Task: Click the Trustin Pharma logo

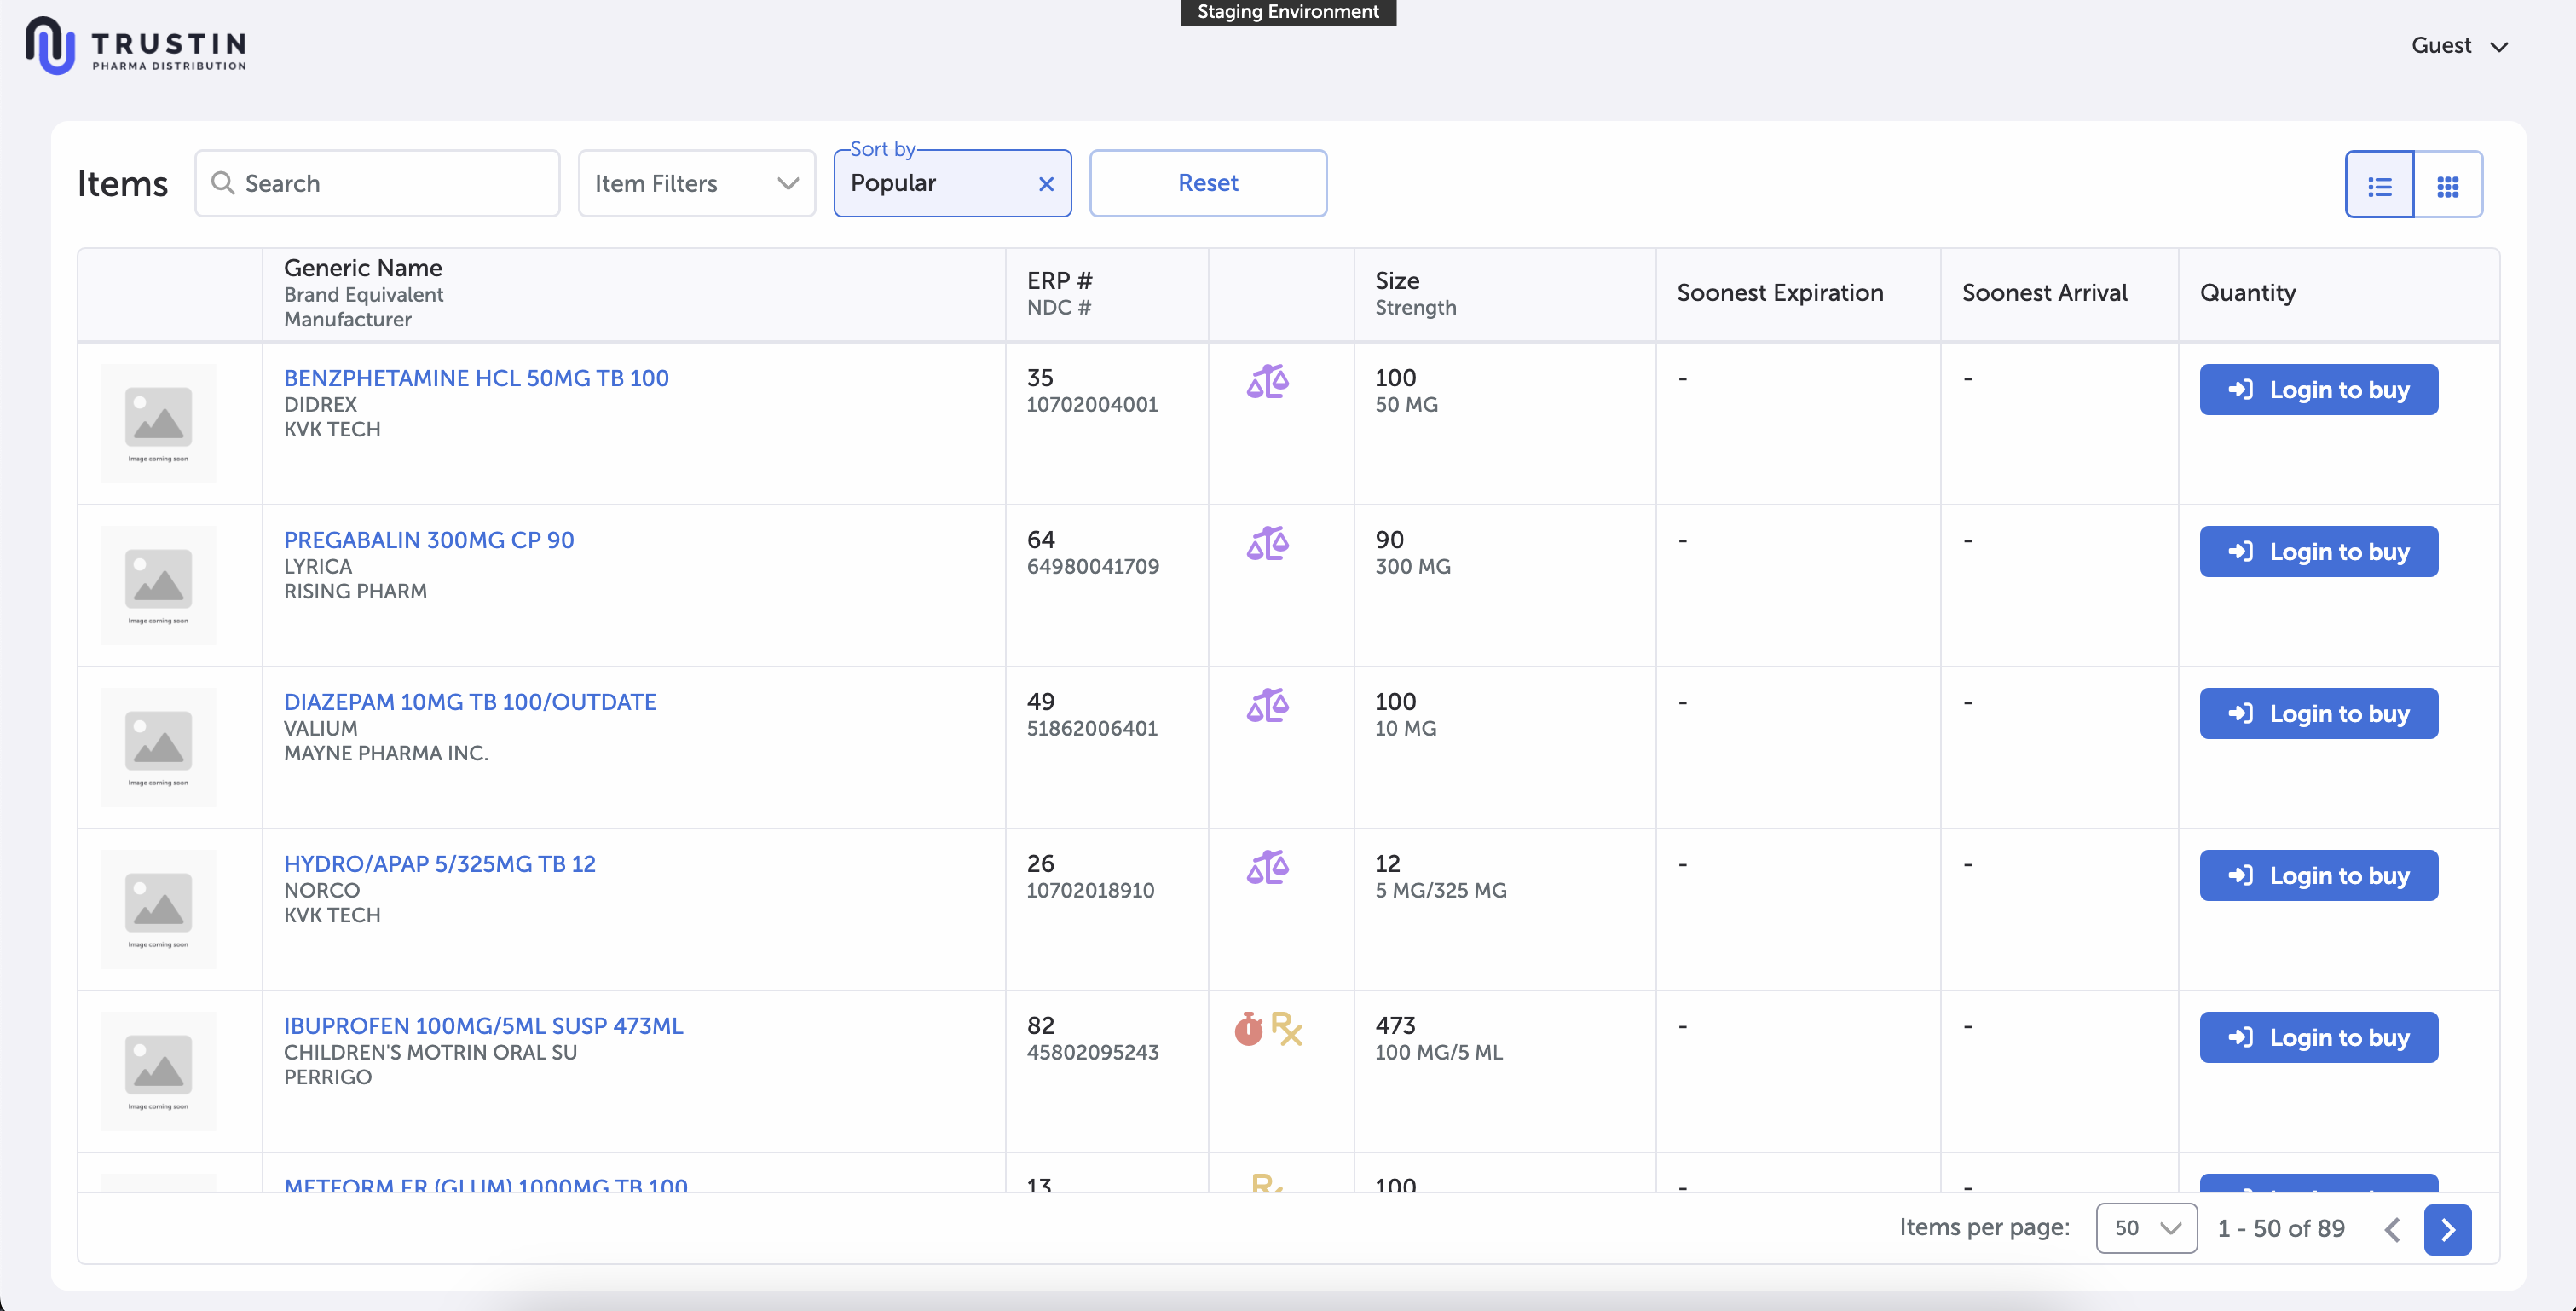Action: 136,46
